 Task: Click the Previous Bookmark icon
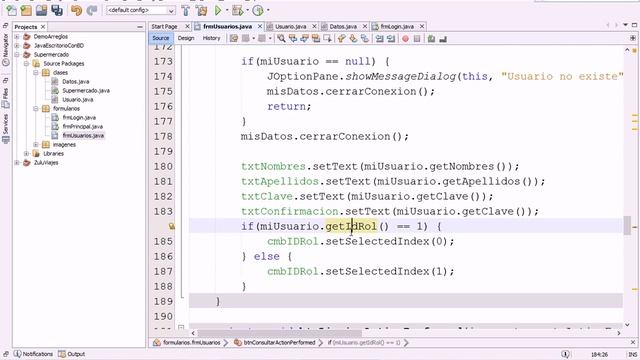[x=342, y=38]
